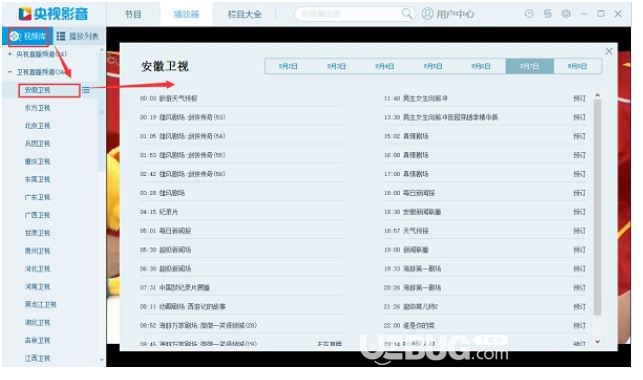Switch schedule to 9月8日 date tab
Screen dimensions: 643x380
pos(577,66)
